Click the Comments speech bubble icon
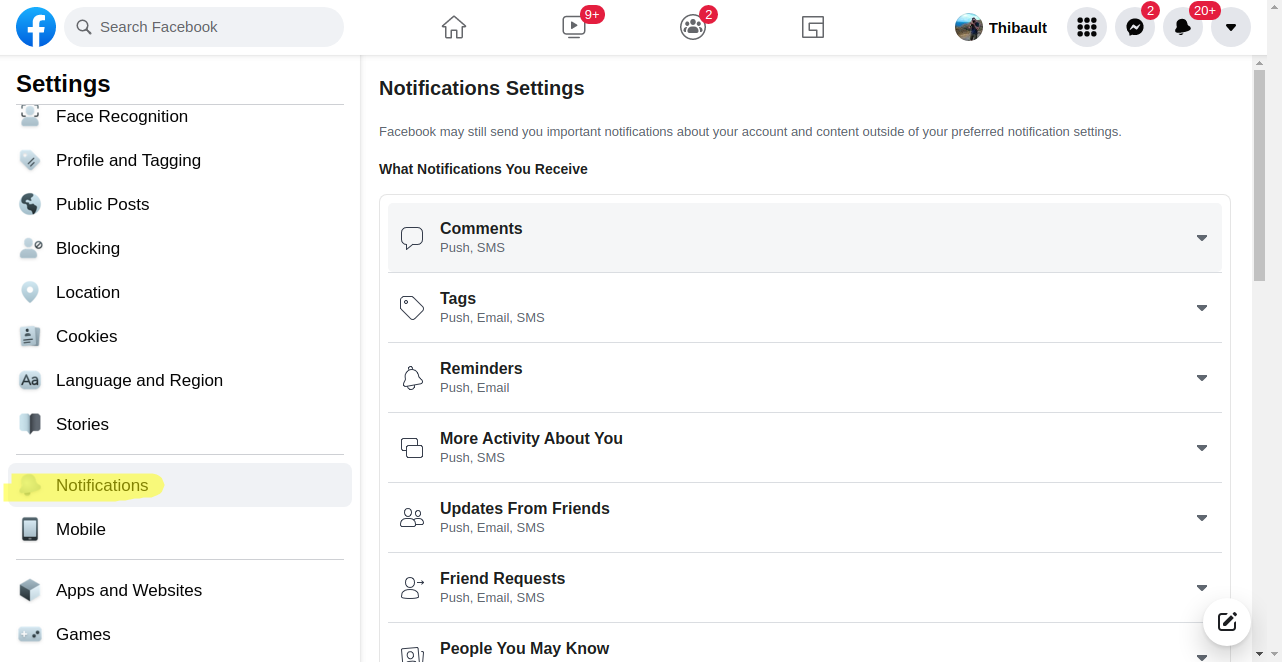 tap(412, 238)
